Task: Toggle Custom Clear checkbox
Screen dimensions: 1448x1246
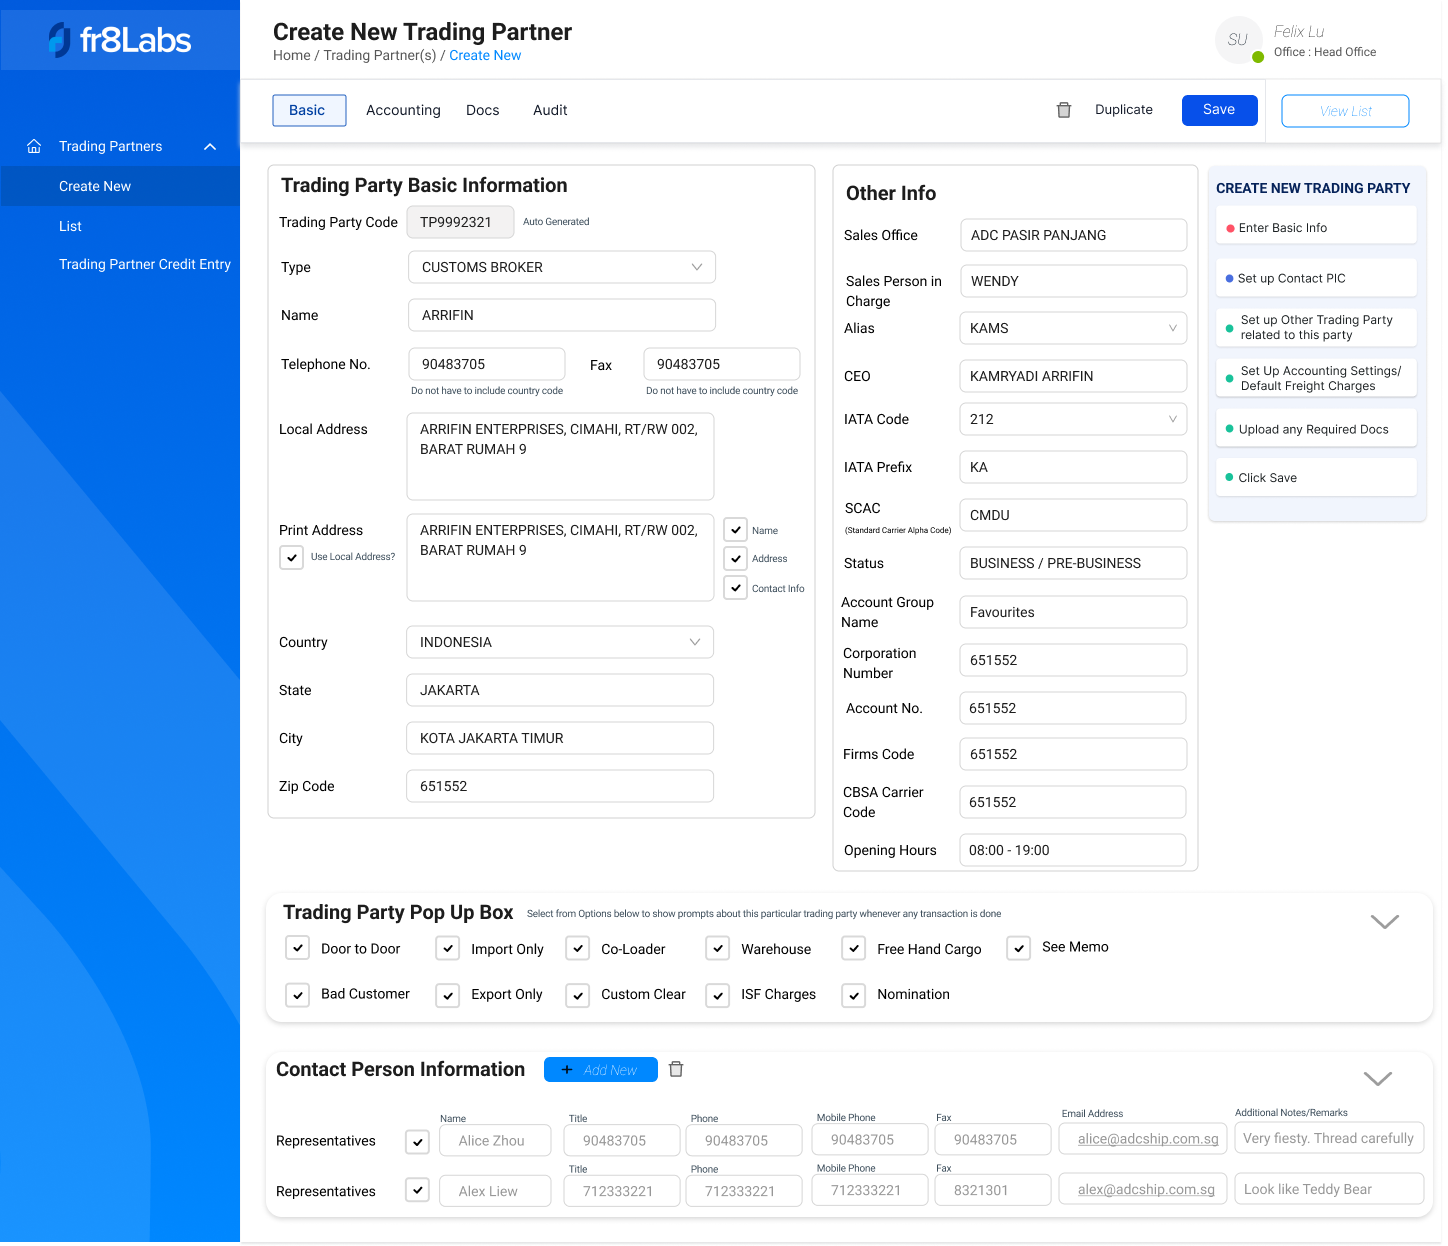Action: 577,995
